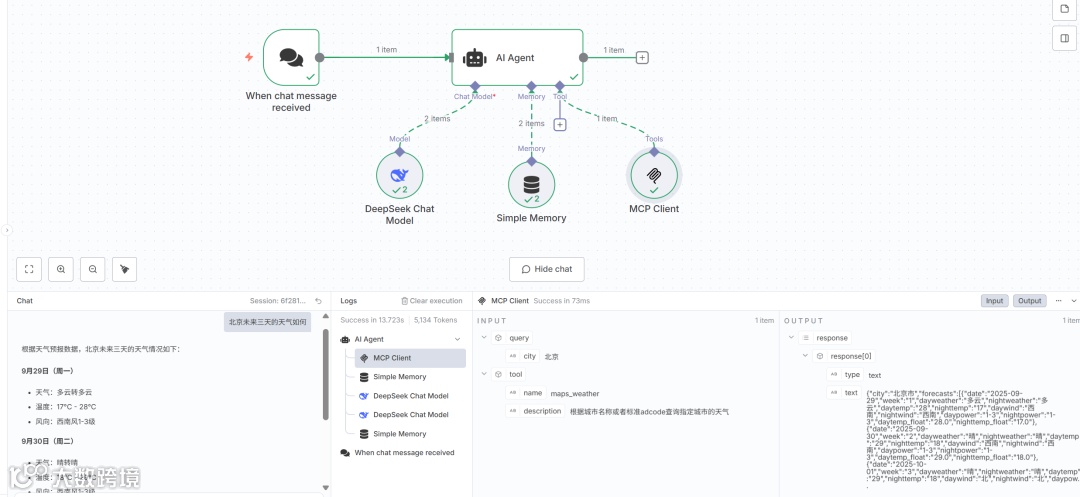The width and height of the screenshot is (1080, 497).
Task: Click the Success in 73ms status
Action: point(561,301)
